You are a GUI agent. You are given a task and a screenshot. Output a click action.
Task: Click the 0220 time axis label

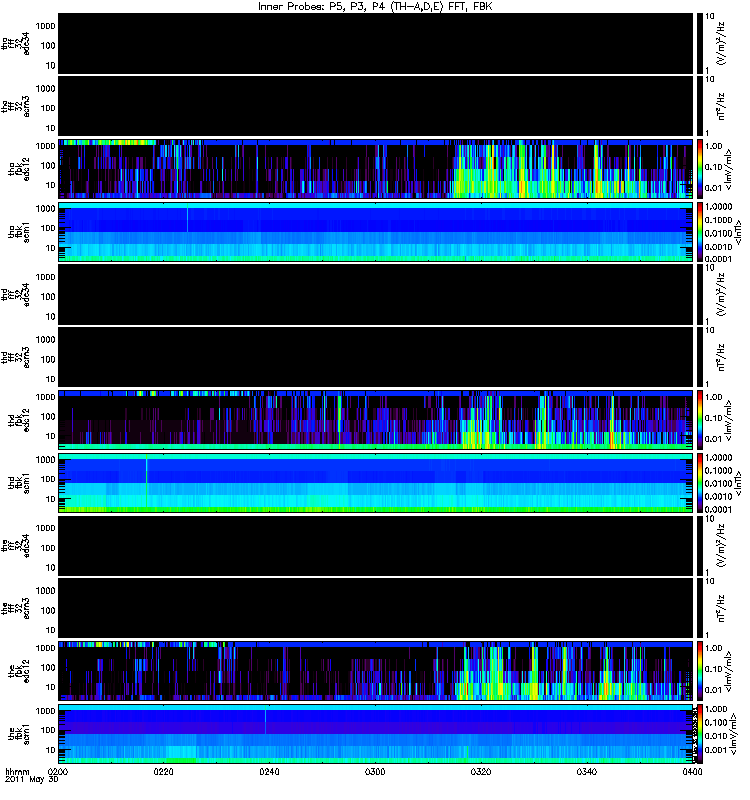pyautogui.click(x=163, y=771)
